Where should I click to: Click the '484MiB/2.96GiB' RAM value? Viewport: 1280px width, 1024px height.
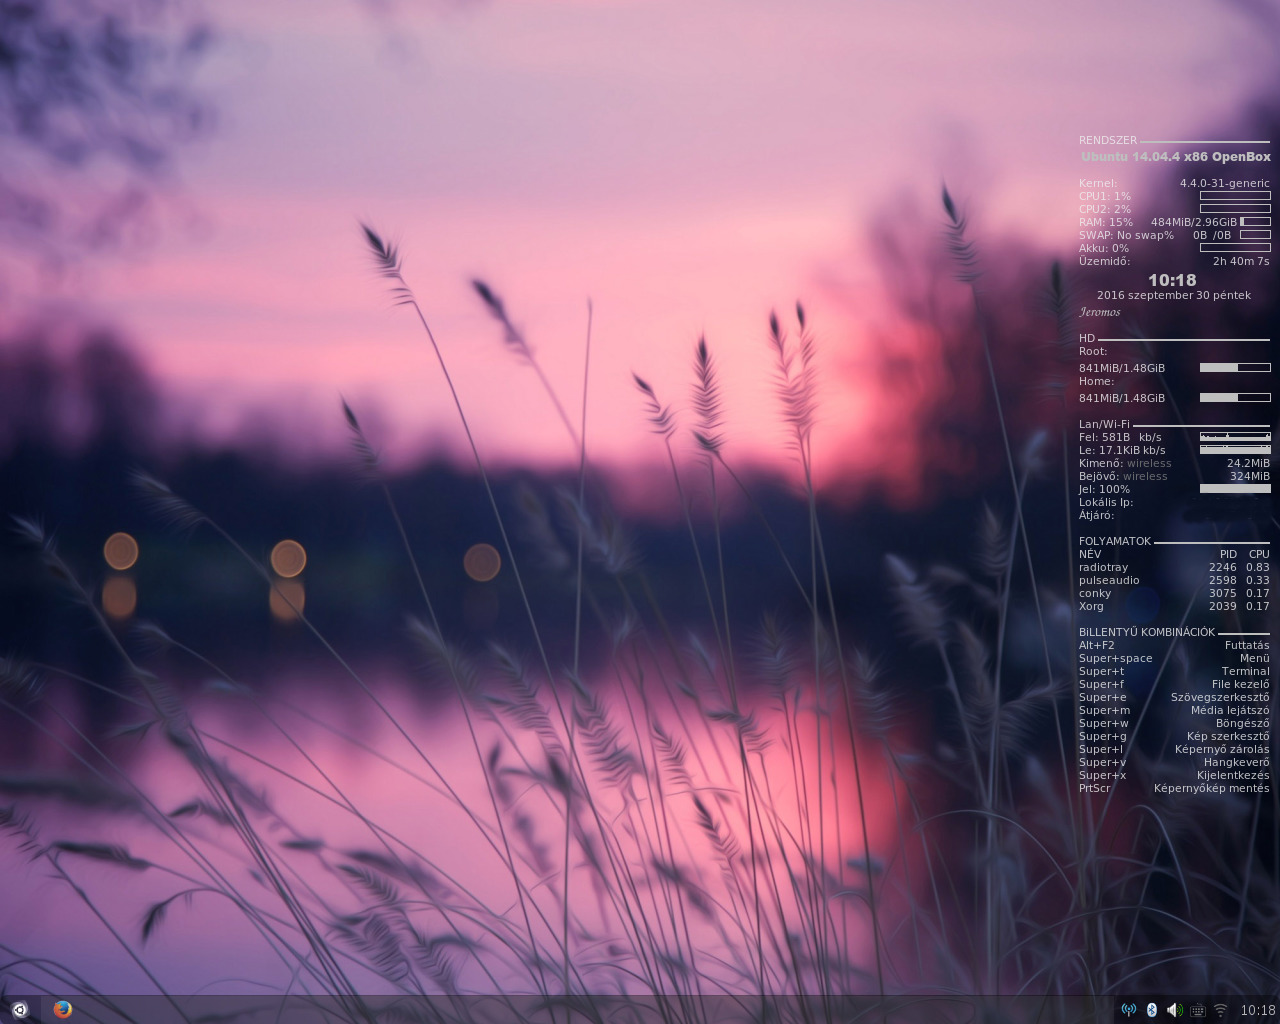[x=1194, y=222]
